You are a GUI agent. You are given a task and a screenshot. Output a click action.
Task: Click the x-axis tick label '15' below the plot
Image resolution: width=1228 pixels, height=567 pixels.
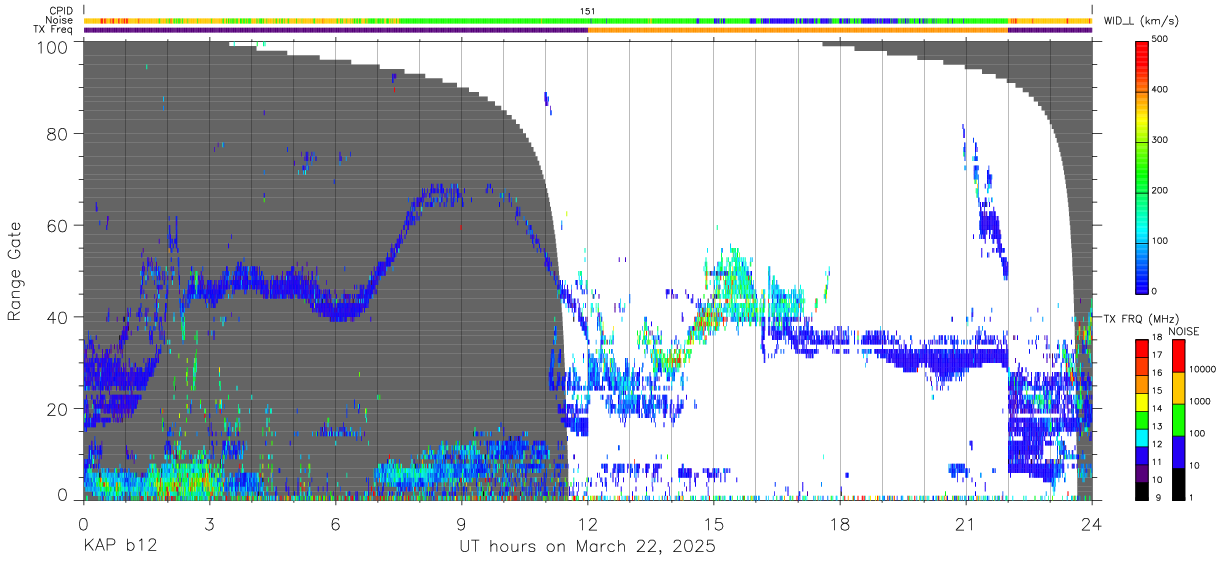pyautogui.click(x=713, y=524)
